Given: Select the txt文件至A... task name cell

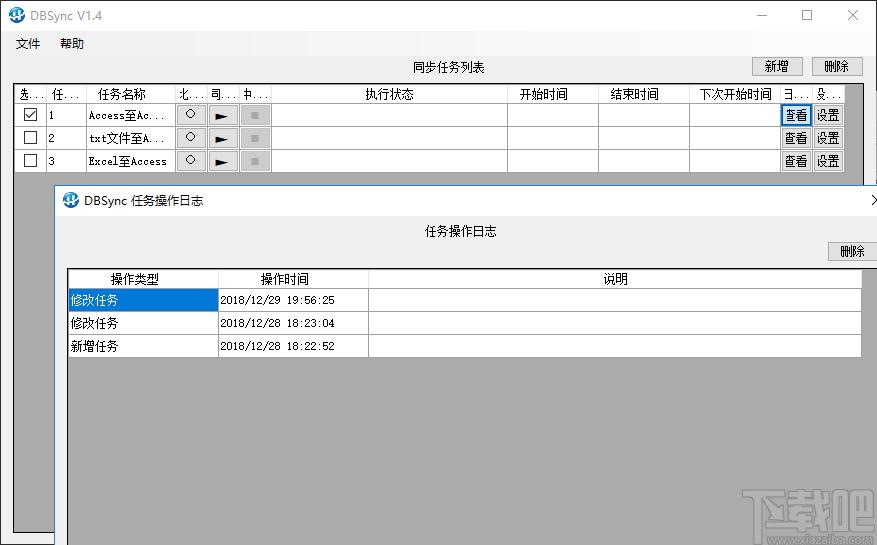Looking at the screenshot, I should [x=131, y=138].
